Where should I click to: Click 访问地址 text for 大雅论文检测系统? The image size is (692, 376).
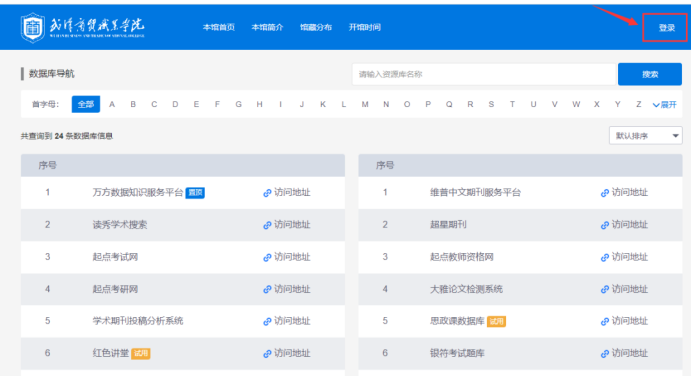point(630,289)
